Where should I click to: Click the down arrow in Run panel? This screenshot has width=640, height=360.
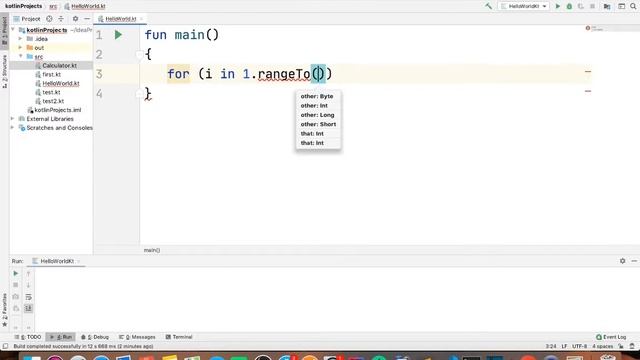(28, 285)
